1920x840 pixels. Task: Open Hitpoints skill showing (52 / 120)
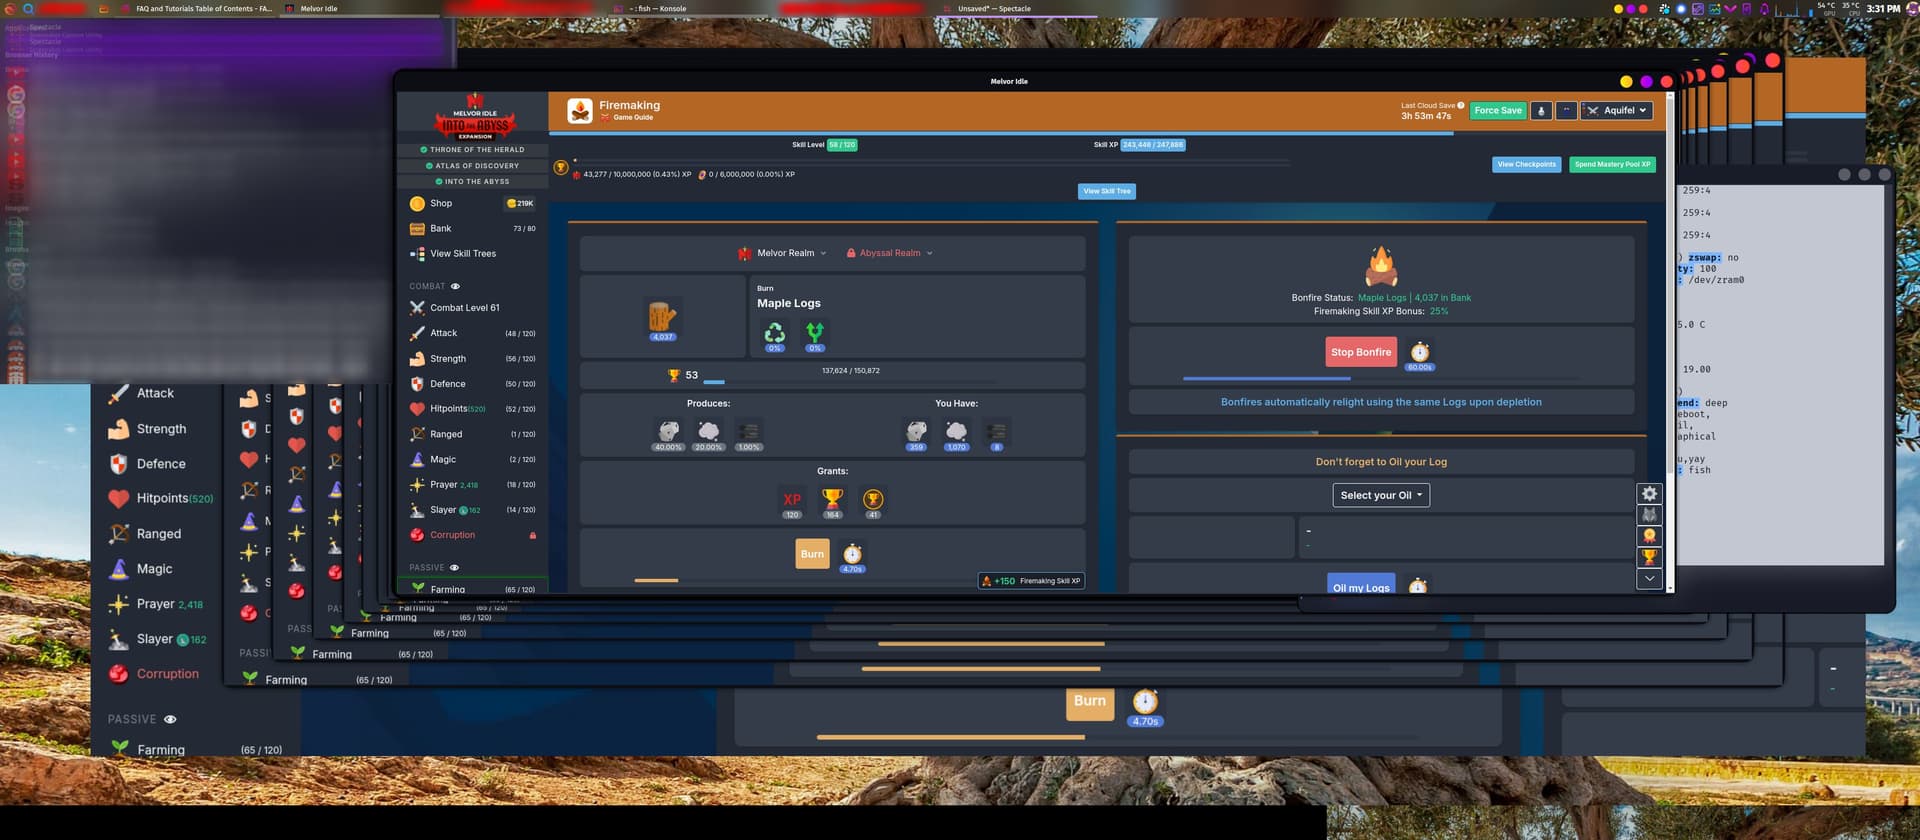coord(472,409)
